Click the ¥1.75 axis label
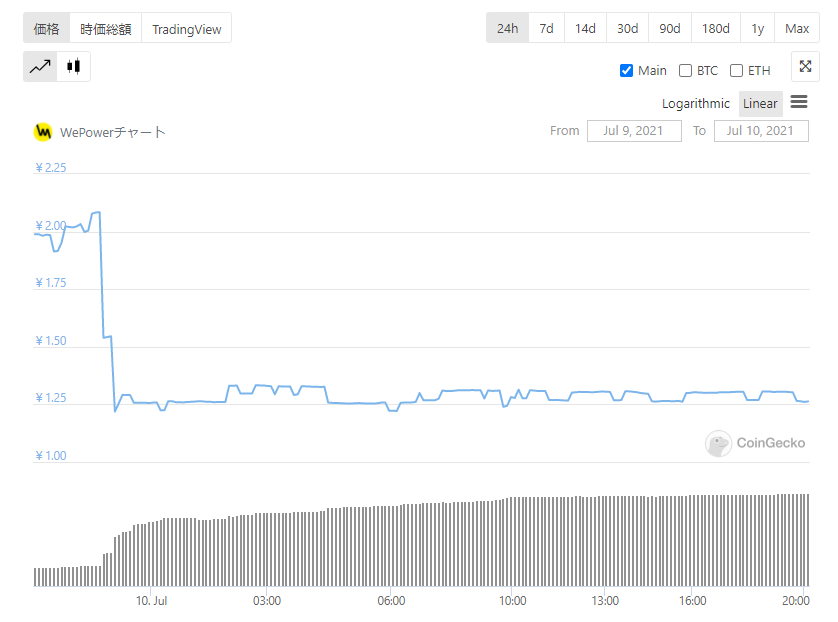The width and height of the screenshot is (838, 622). tap(51, 283)
